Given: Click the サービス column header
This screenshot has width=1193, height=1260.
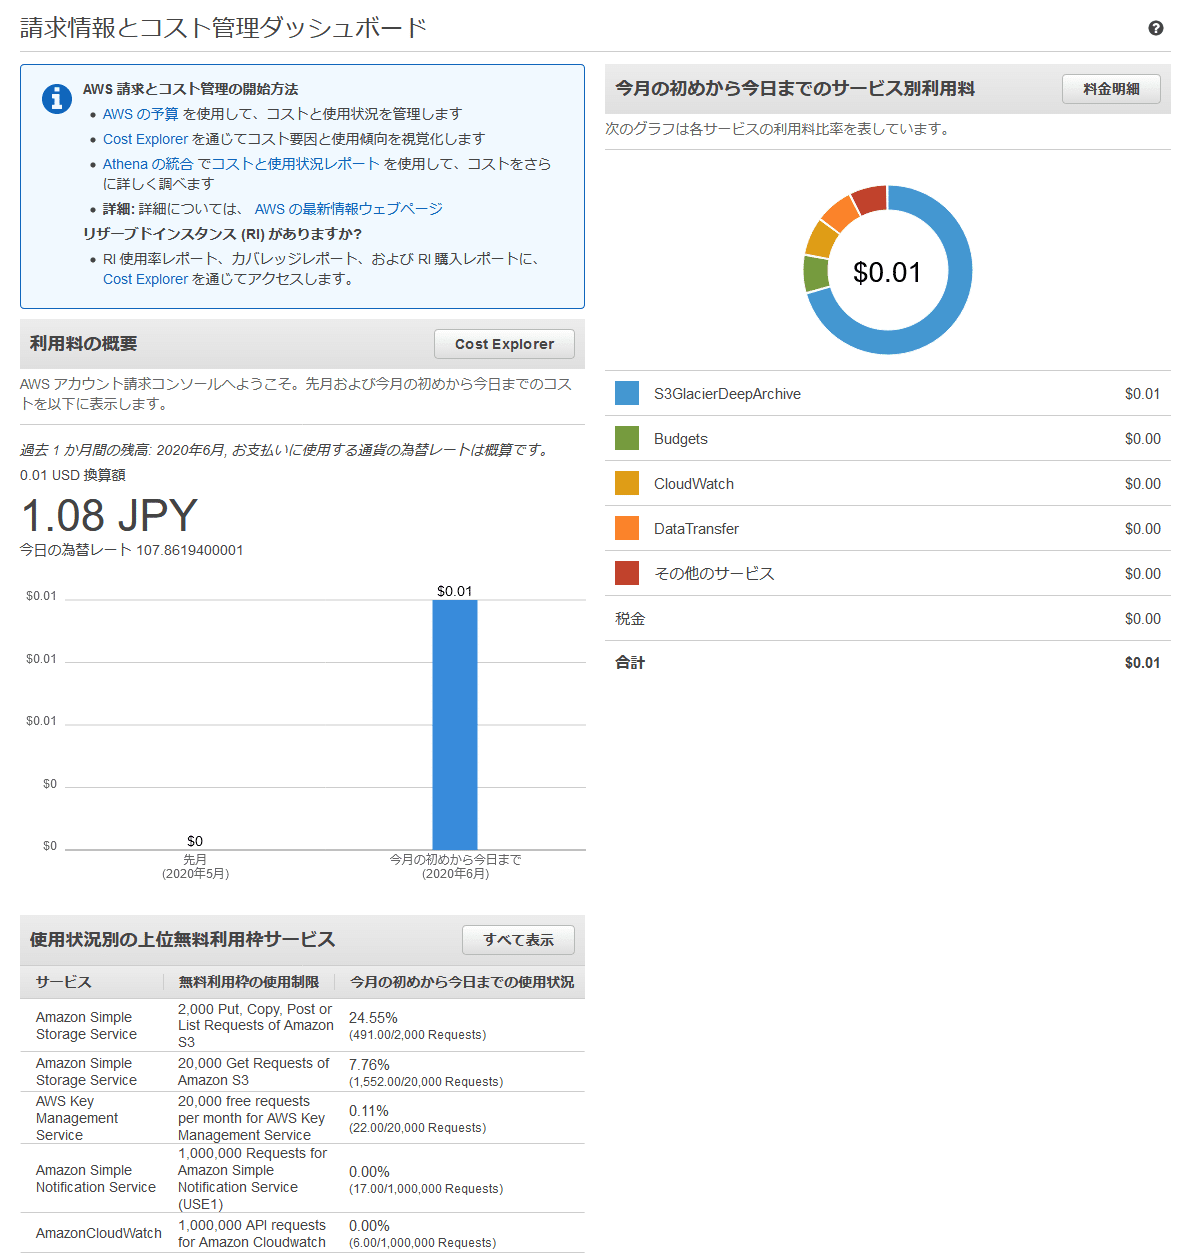Looking at the screenshot, I should coord(63,982).
